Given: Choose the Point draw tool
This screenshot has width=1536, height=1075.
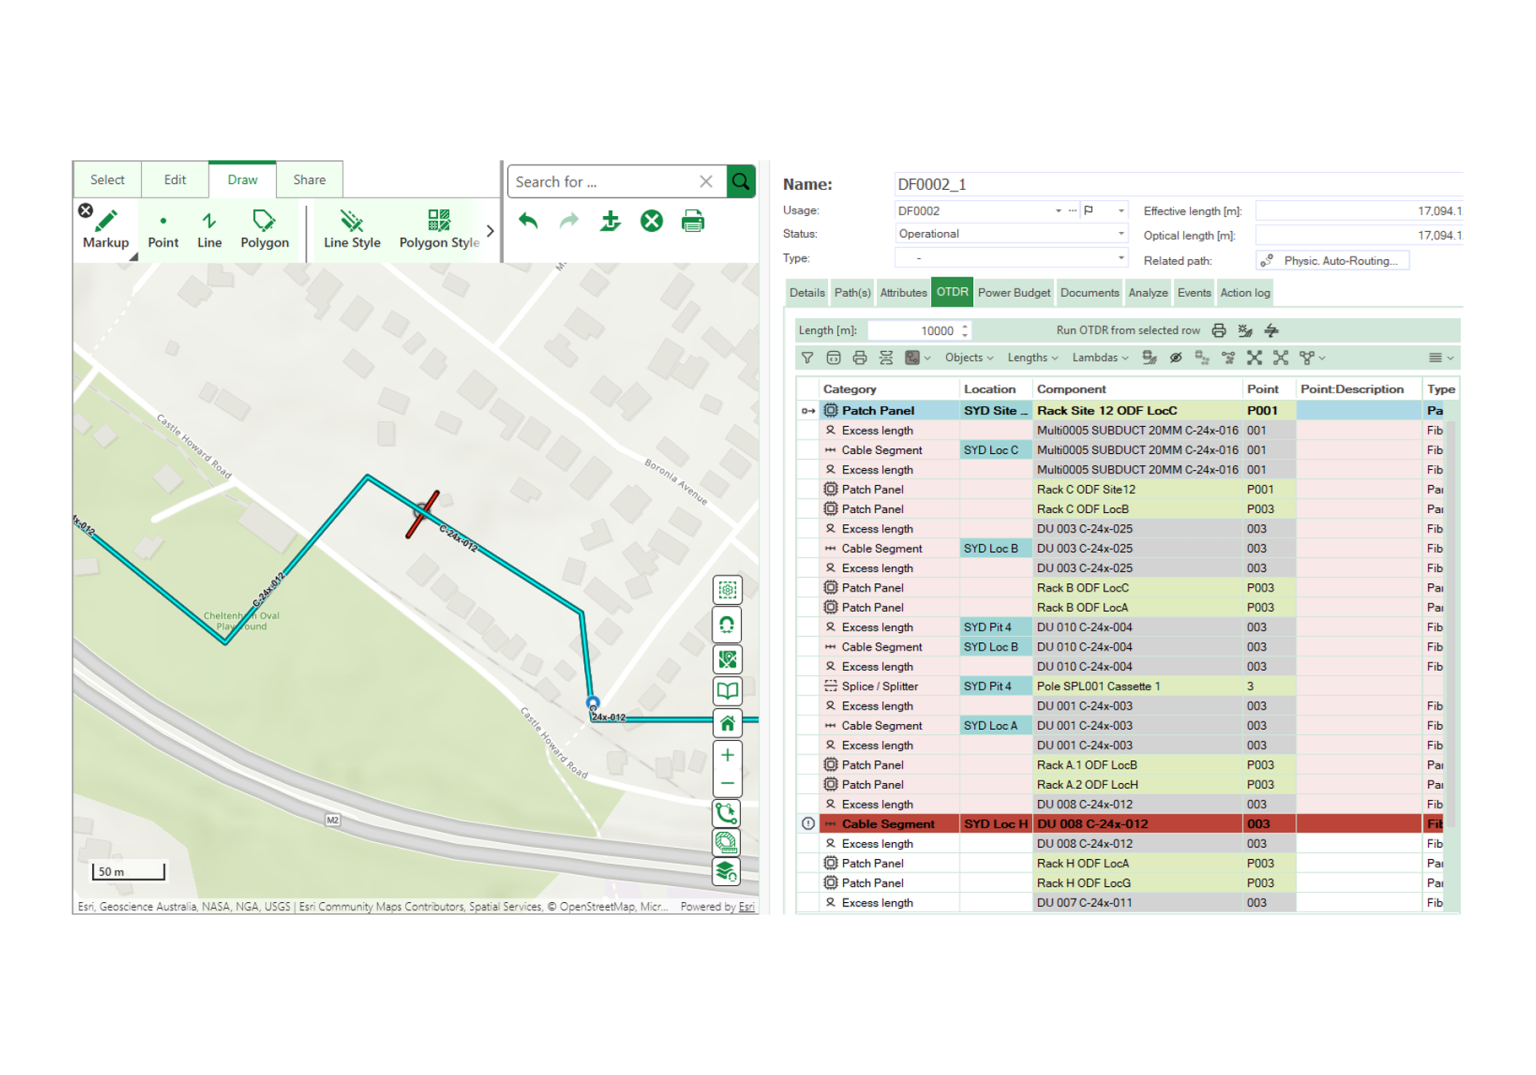Looking at the screenshot, I should tap(163, 229).
